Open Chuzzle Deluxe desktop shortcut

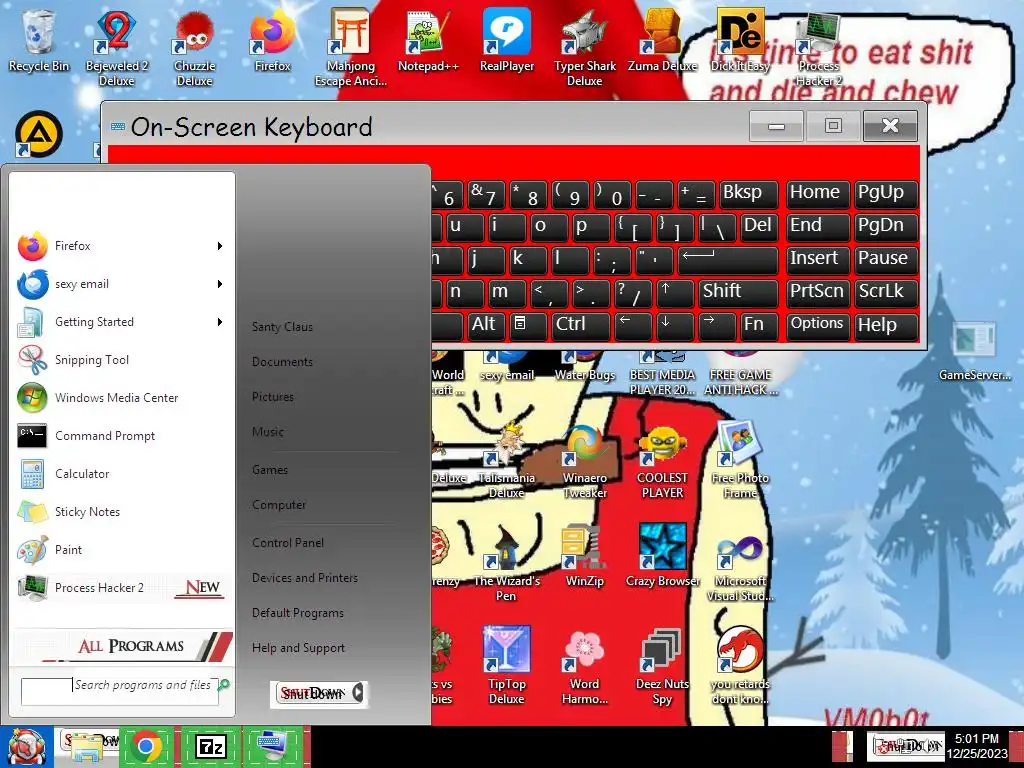195,49
